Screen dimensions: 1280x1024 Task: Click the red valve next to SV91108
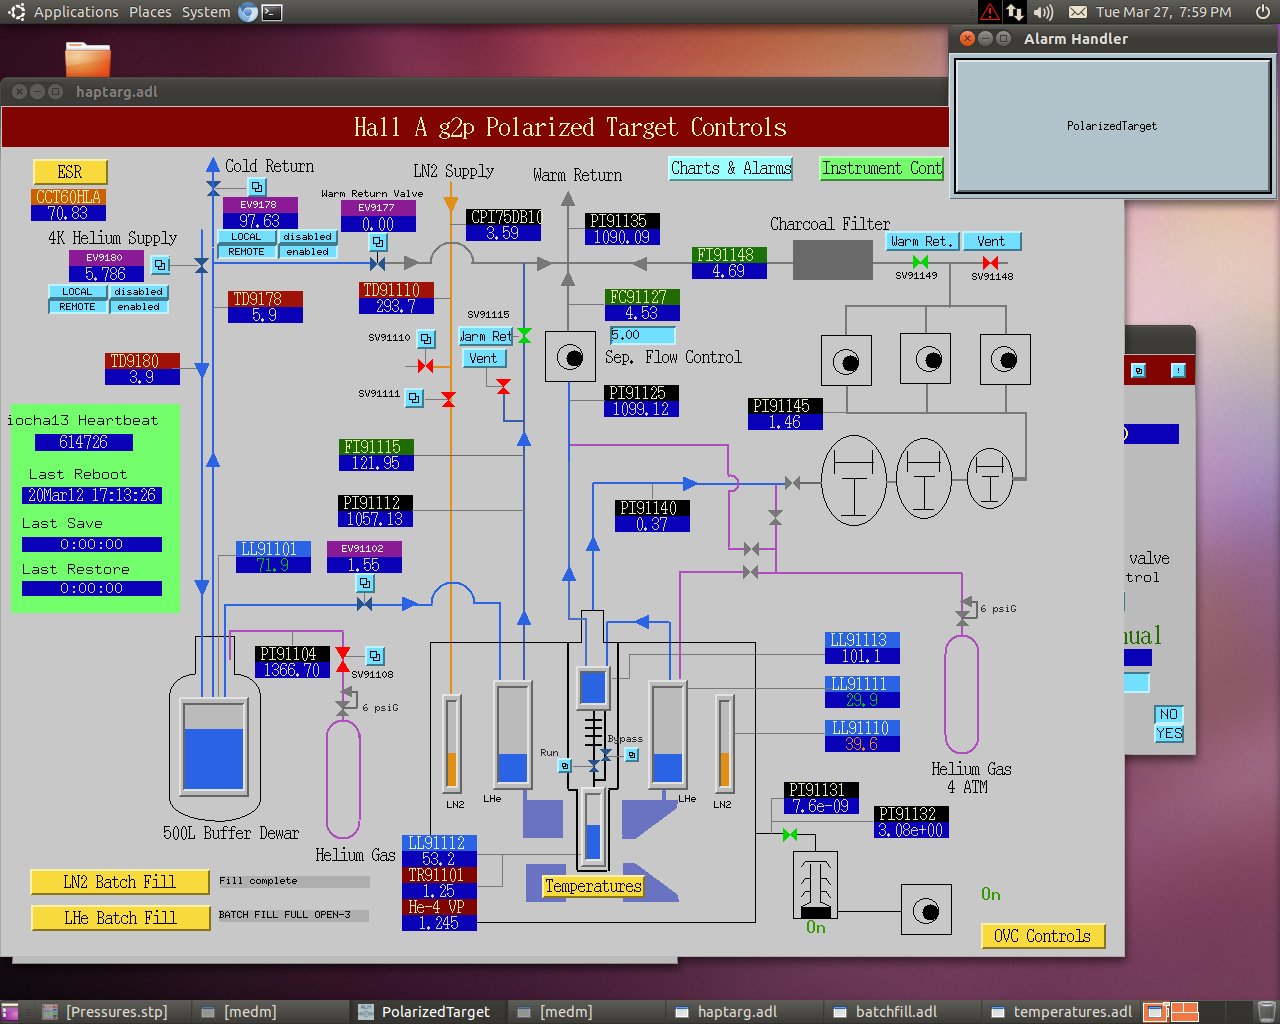pyautogui.click(x=343, y=659)
